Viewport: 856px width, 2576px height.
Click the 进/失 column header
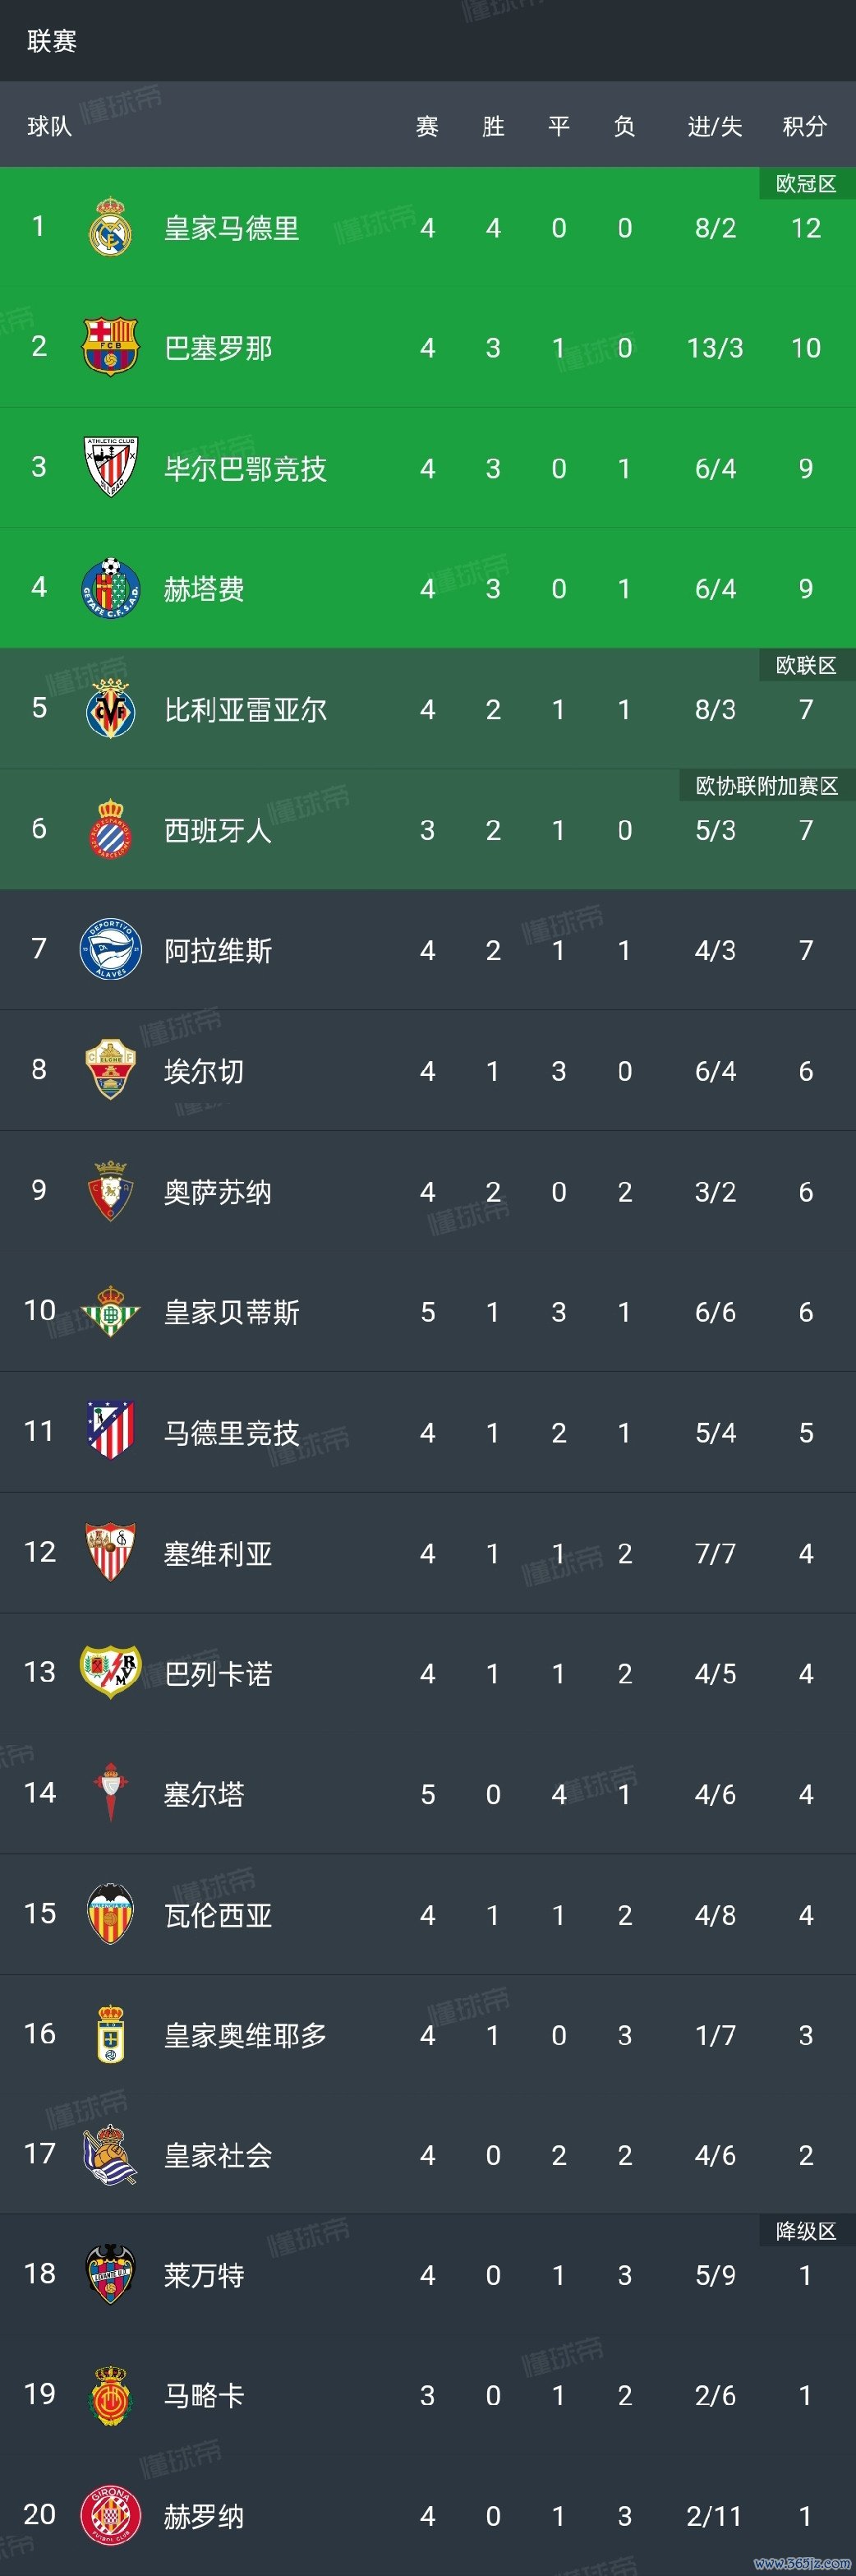[x=715, y=126]
